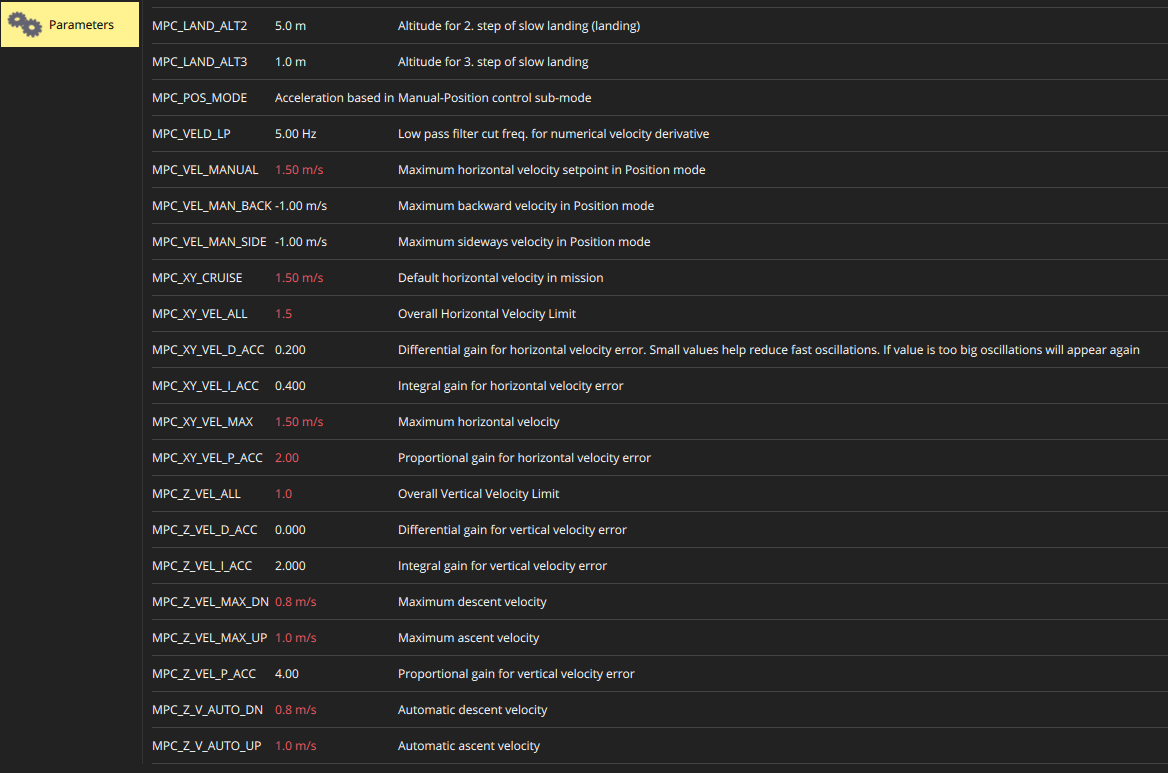This screenshot has height=773, width=1168.
Task: Select MPC_Z_VEL_MAX_DN value 0.8 m/s
Action: coord(295,602)
